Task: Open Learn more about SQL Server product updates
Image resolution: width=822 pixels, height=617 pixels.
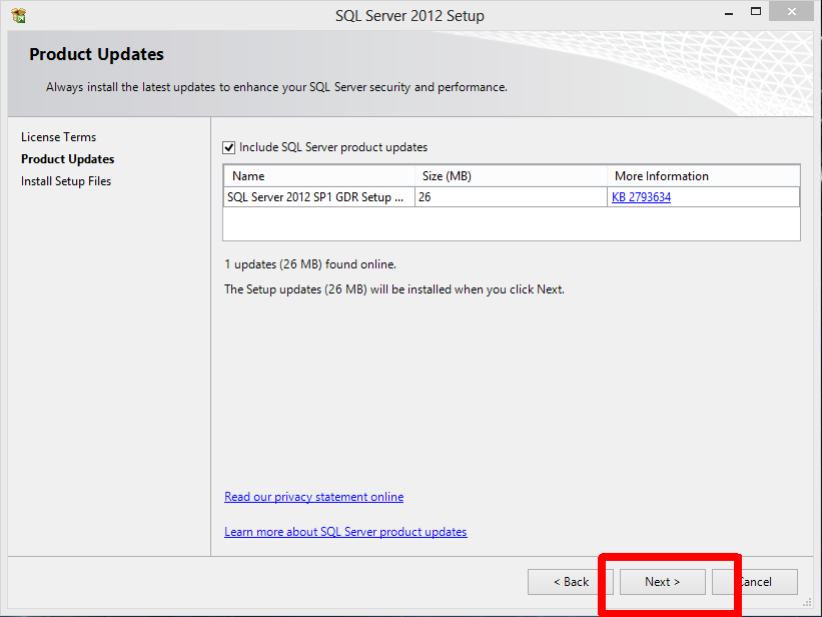Action: (345, 532)
